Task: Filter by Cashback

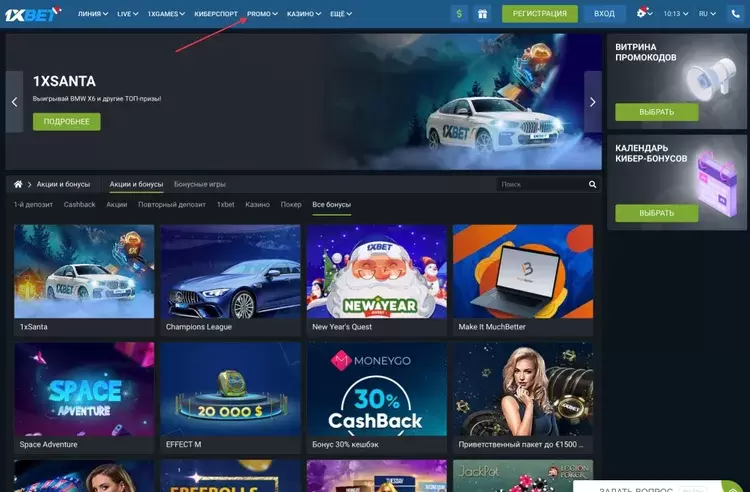Action: pos(79,204)
